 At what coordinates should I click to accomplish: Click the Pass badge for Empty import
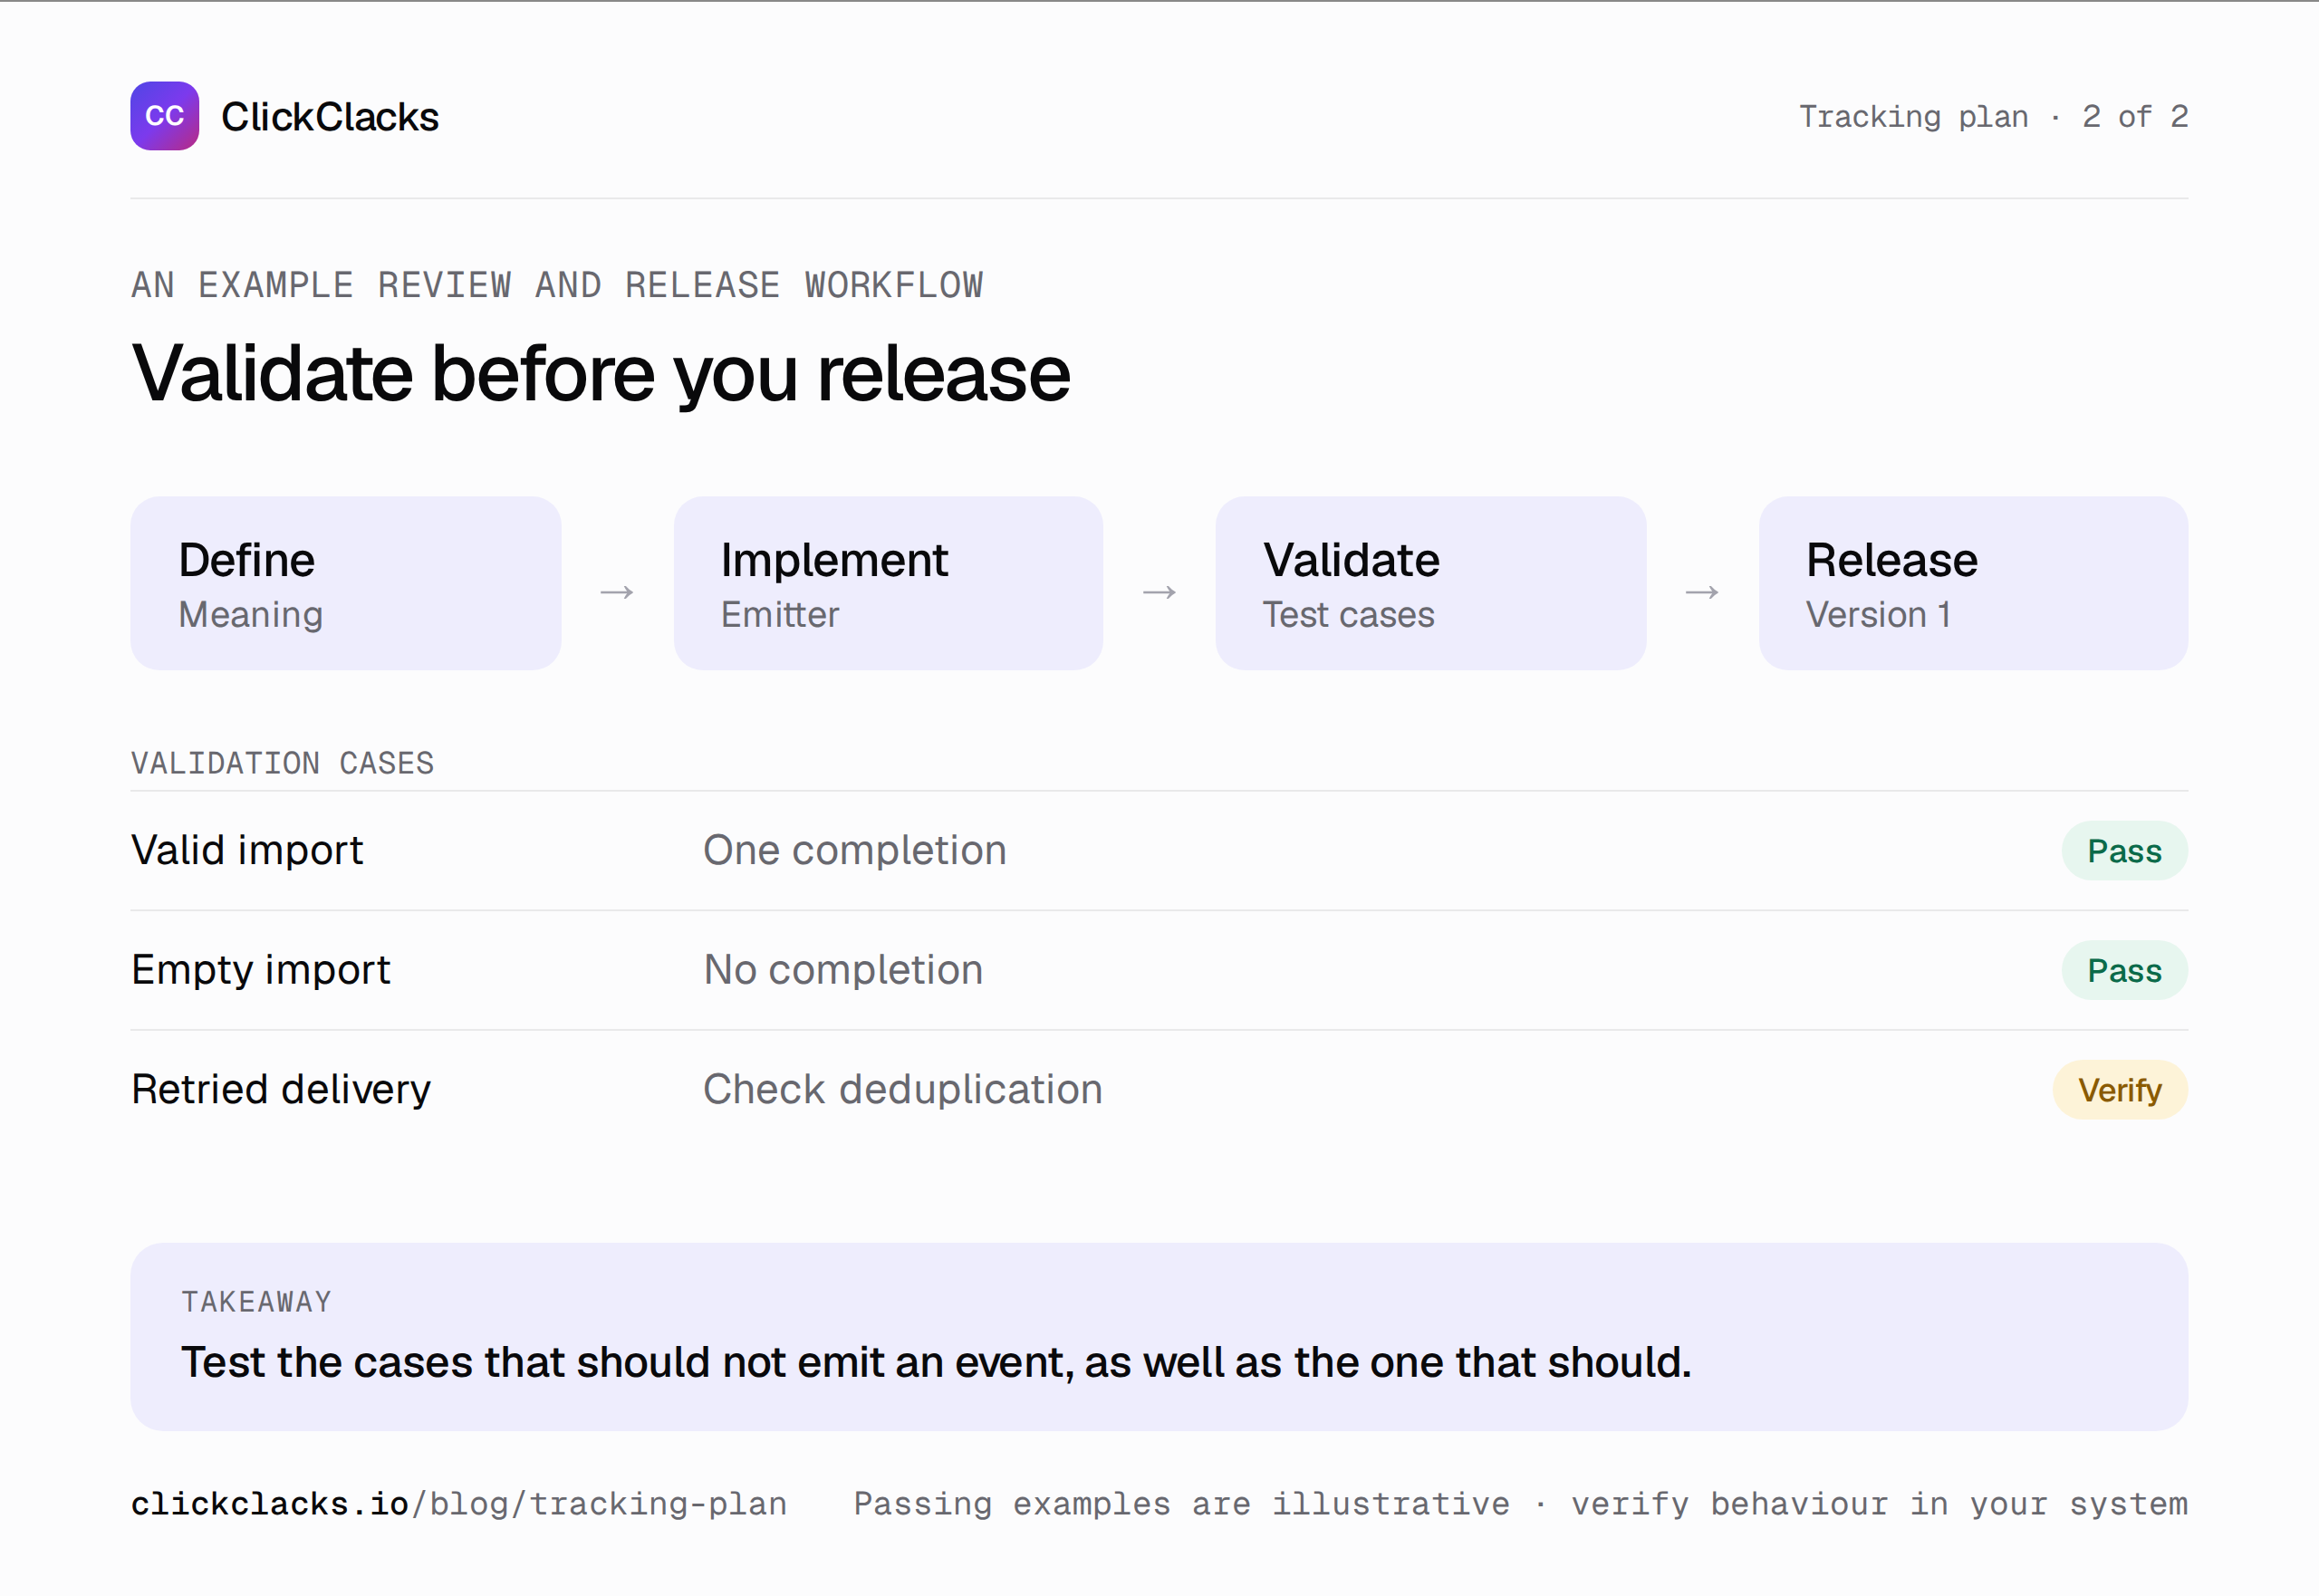point(2124,970)
